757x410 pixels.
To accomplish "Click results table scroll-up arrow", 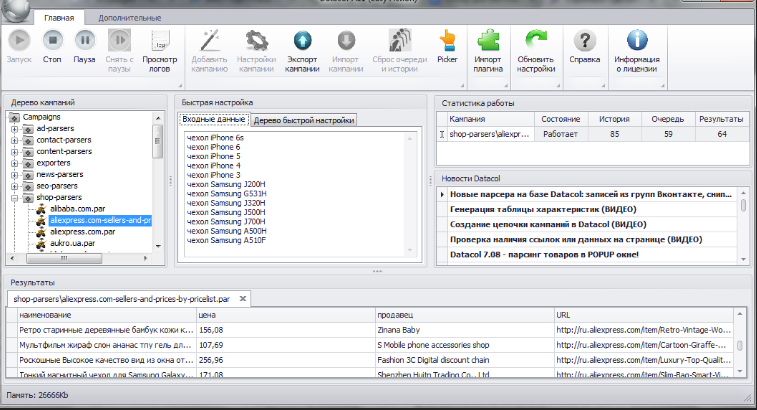I will pyautogui.click(x=740, y=314).
